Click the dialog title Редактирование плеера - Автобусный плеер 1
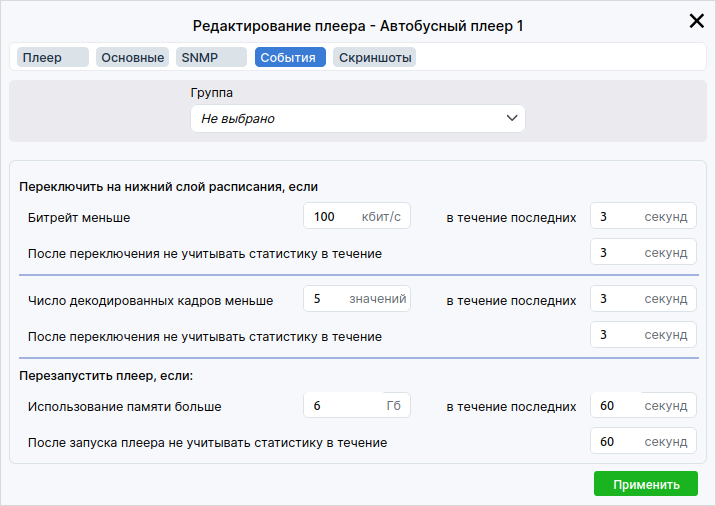The width and height of the screenshot is (716, 506). tap(358, 26)
